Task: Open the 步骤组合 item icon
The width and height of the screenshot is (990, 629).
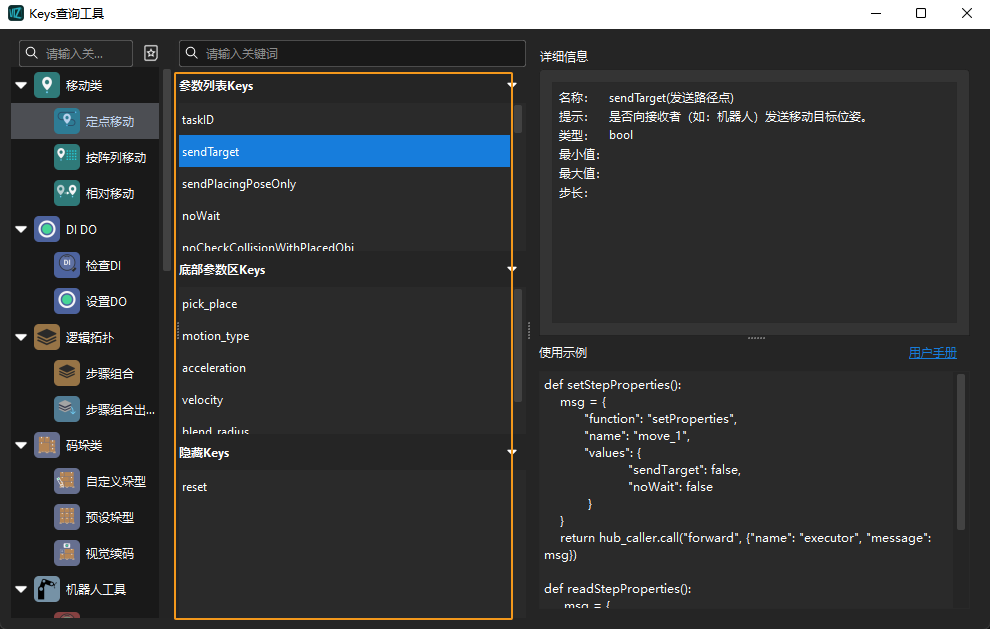Action: [67, 373]
